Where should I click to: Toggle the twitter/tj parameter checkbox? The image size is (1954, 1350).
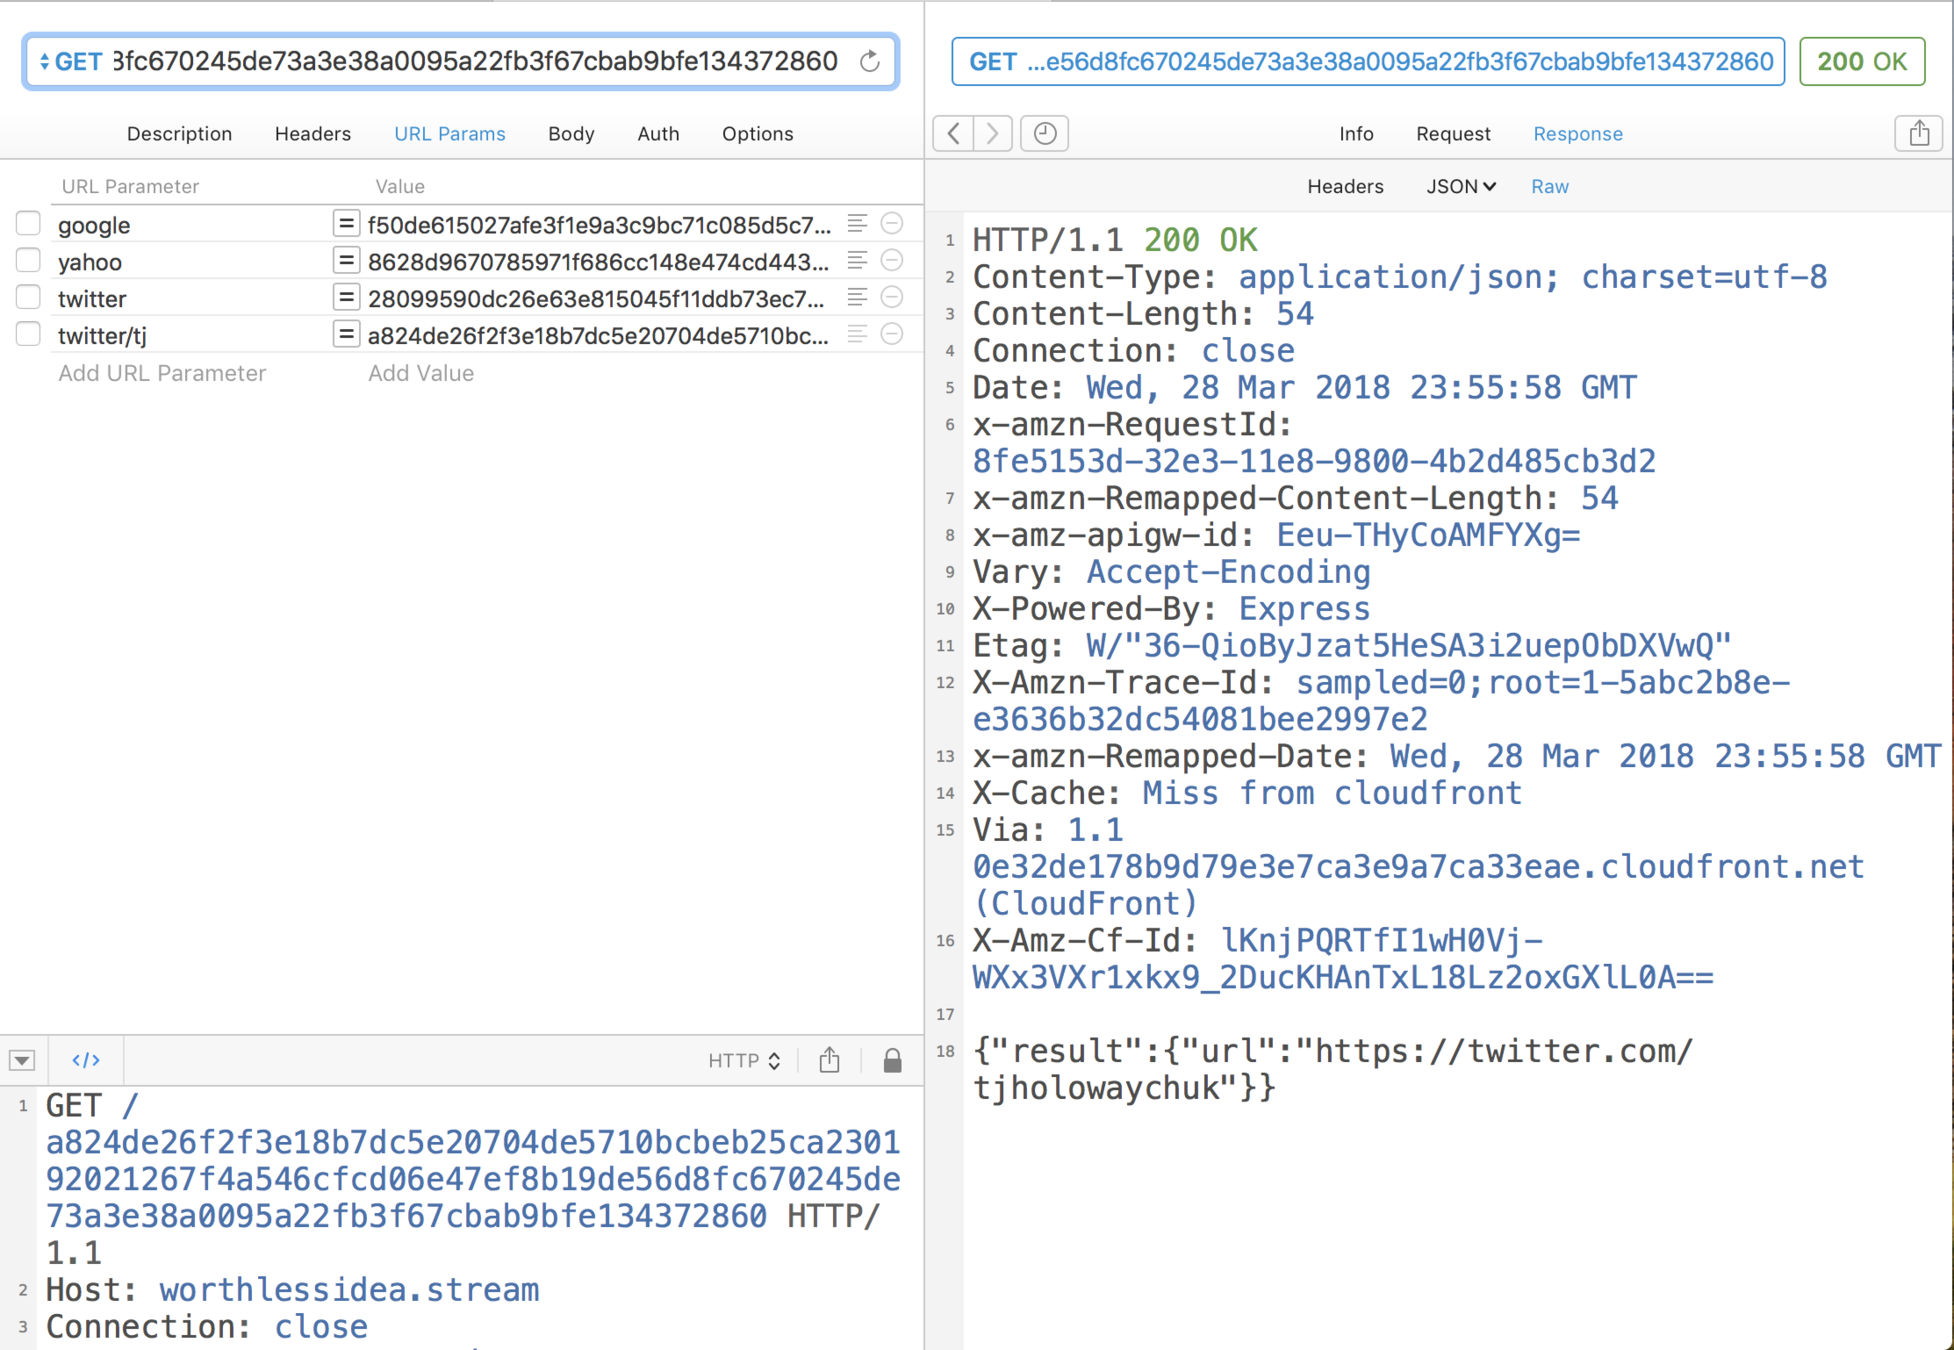(x=28, y=335)
